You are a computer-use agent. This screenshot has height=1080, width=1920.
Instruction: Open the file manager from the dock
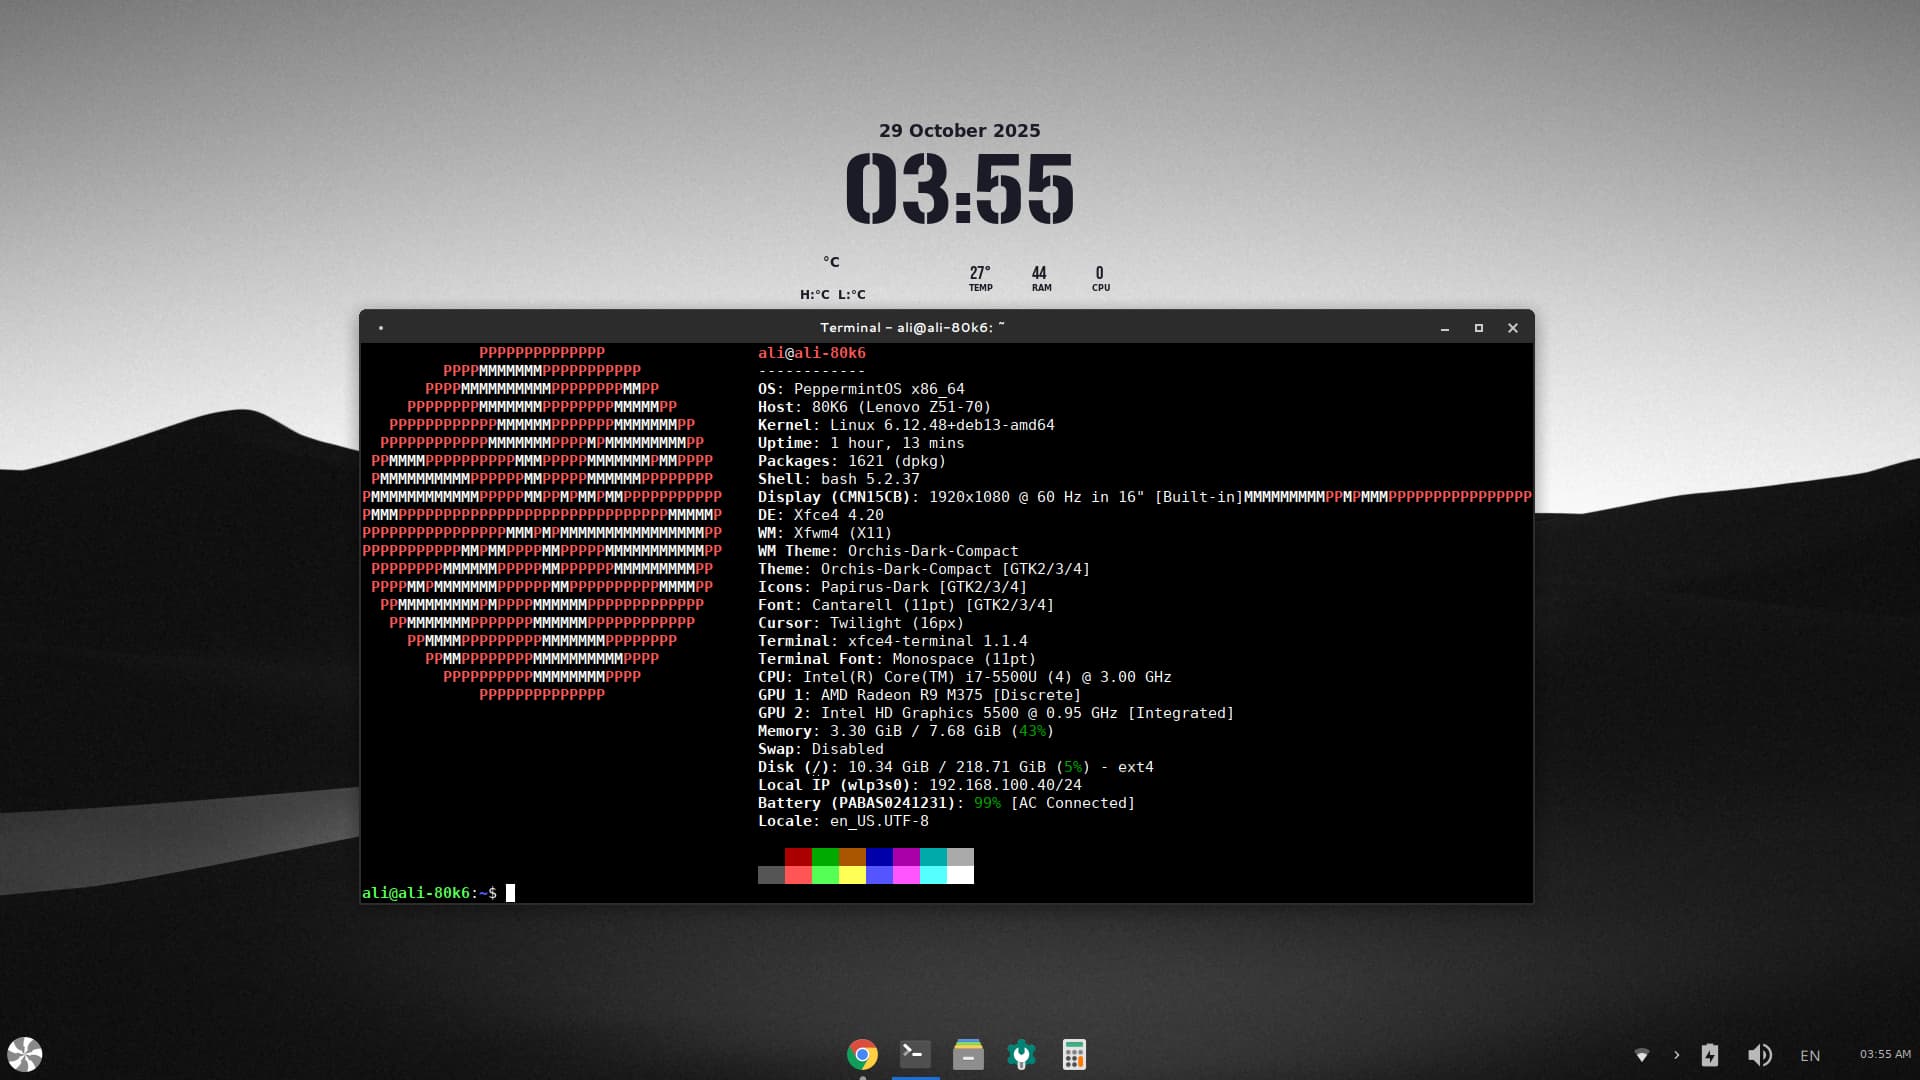[968, 1054]
